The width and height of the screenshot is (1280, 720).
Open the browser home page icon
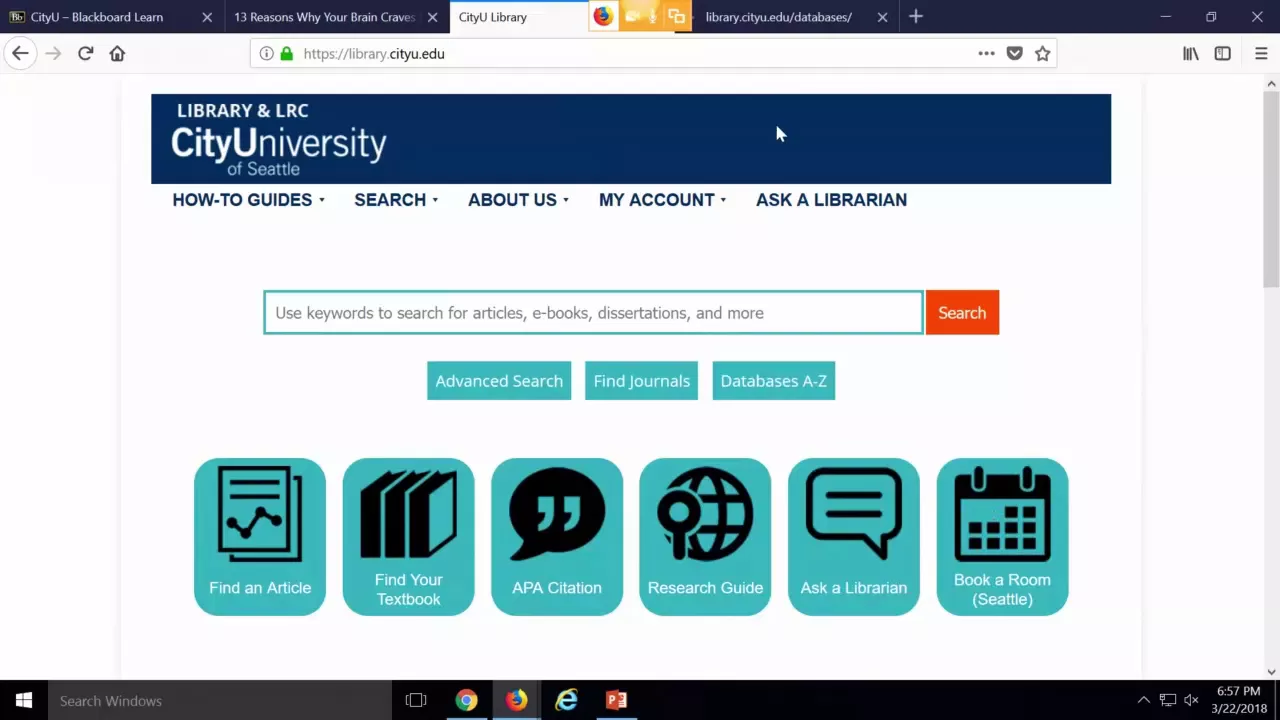pos(117,54)
